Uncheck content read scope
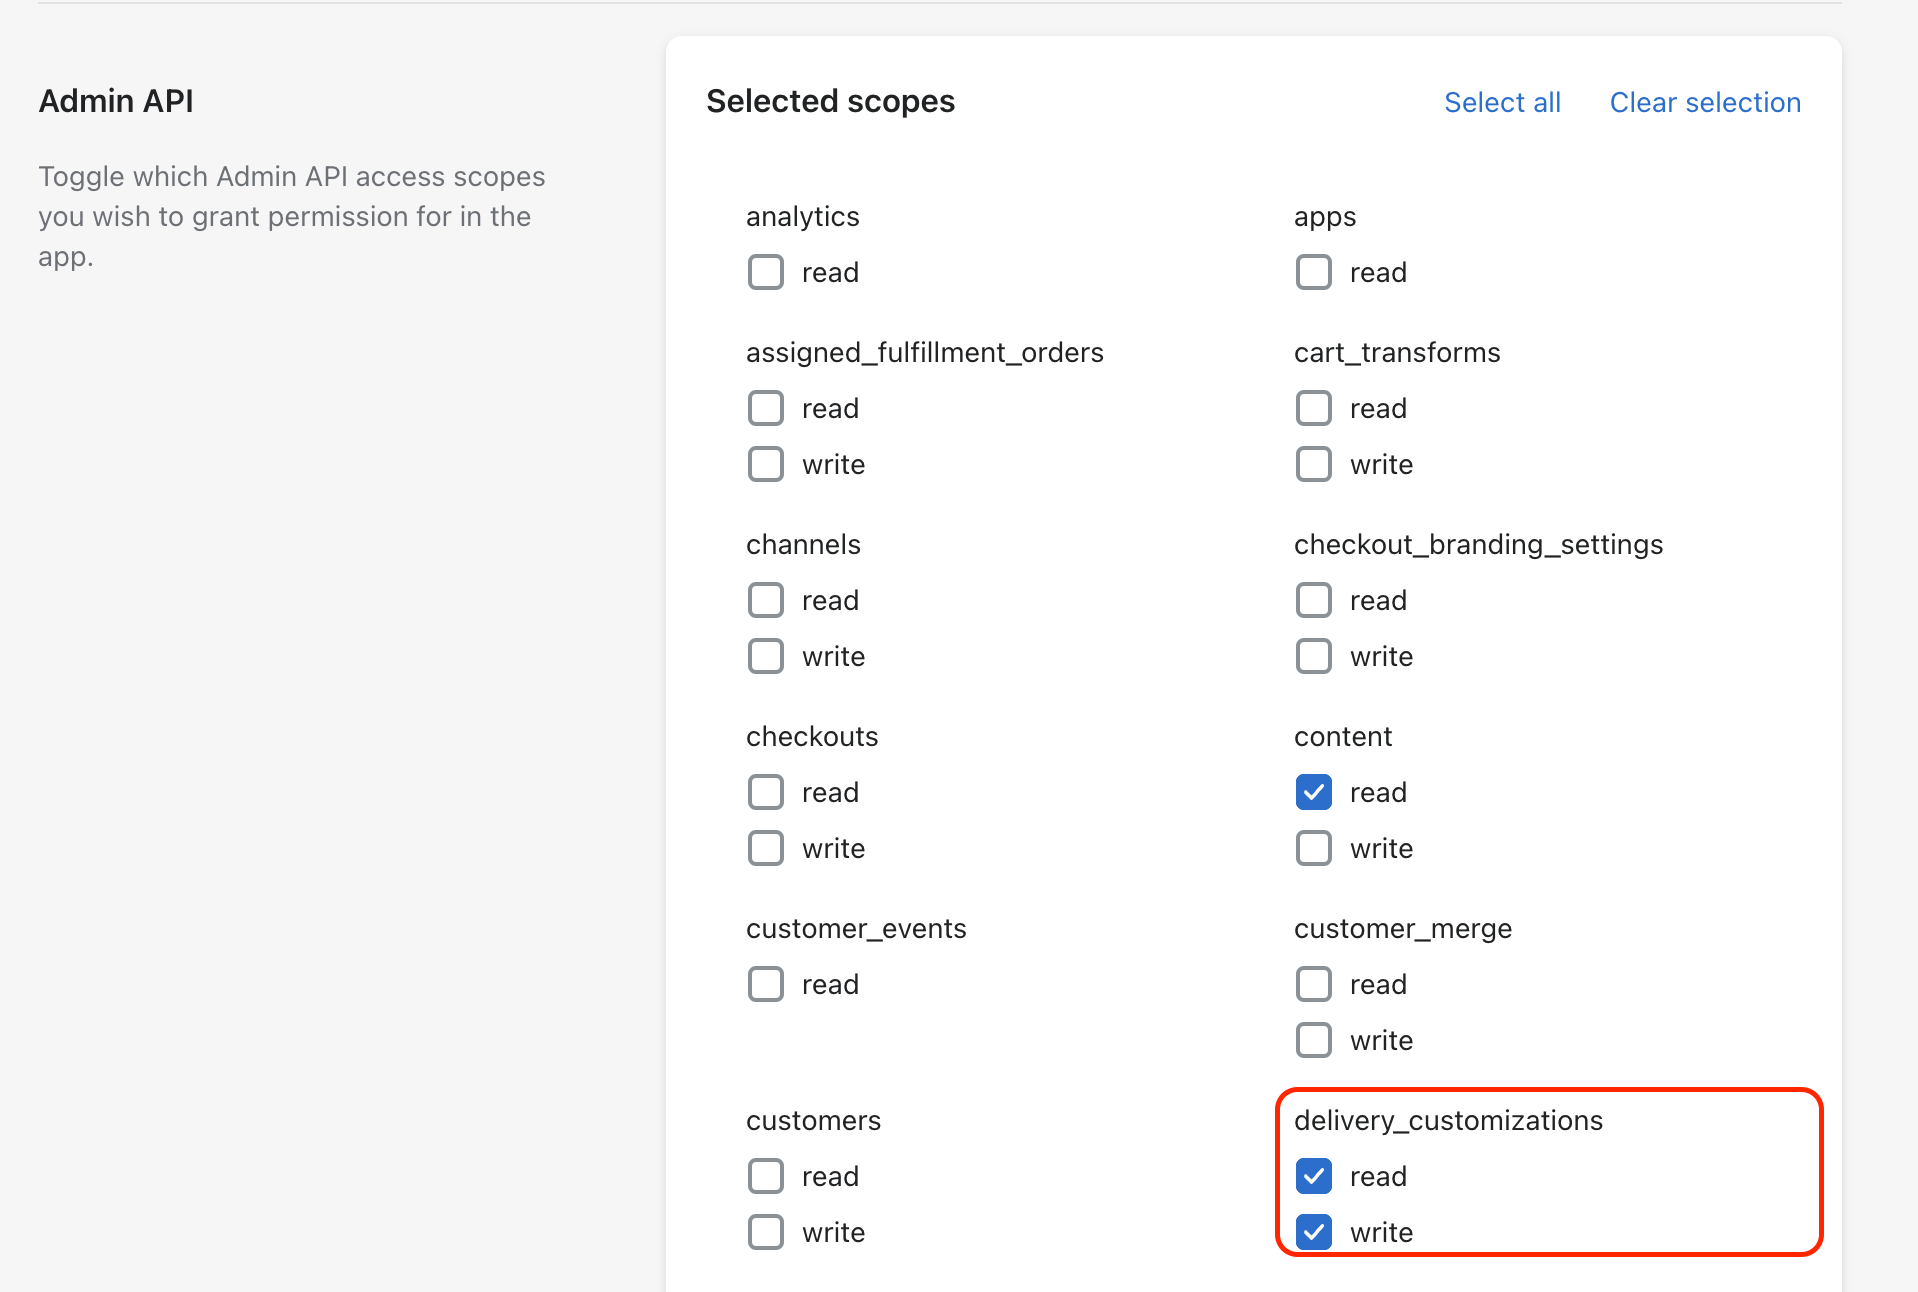The width and height of the screenshot is (1918, 1292). coord(1314,792)
